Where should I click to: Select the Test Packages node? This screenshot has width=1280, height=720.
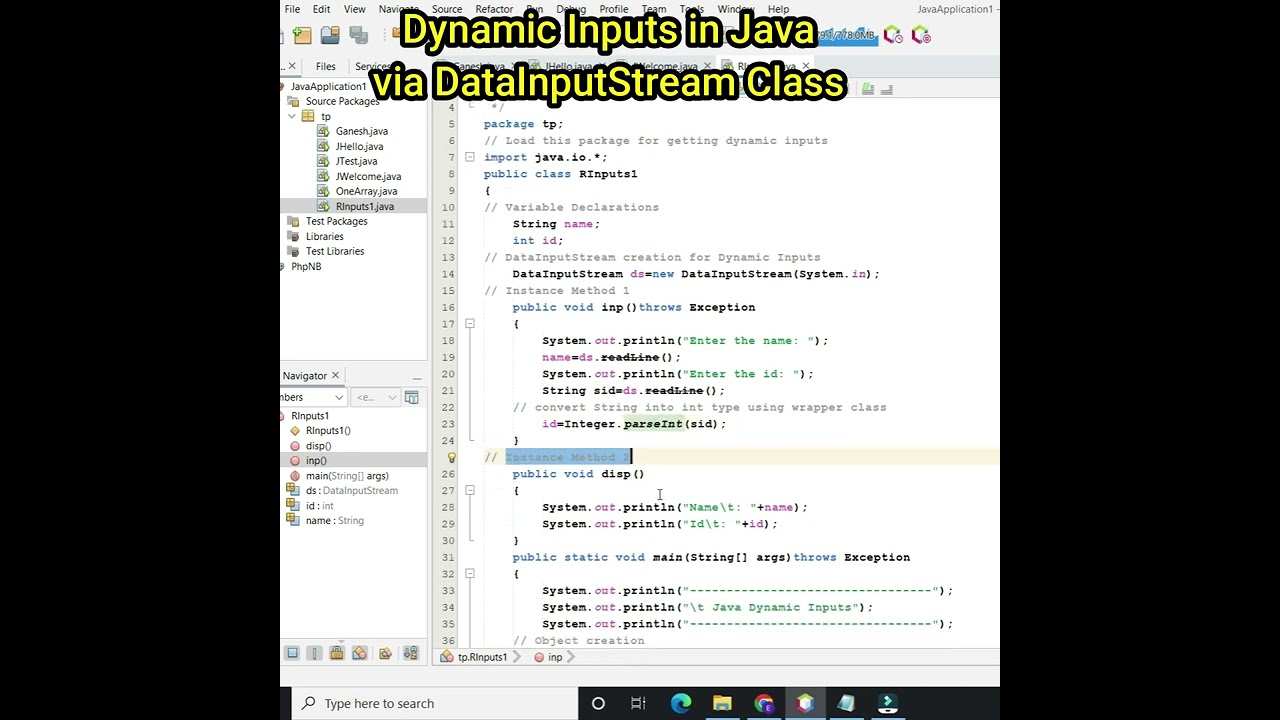336,221
